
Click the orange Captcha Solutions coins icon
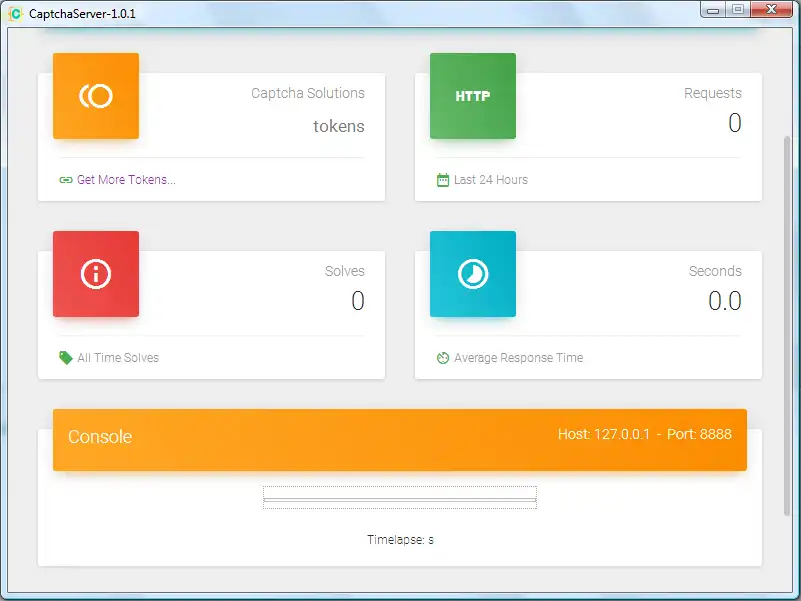coord(96,96)
